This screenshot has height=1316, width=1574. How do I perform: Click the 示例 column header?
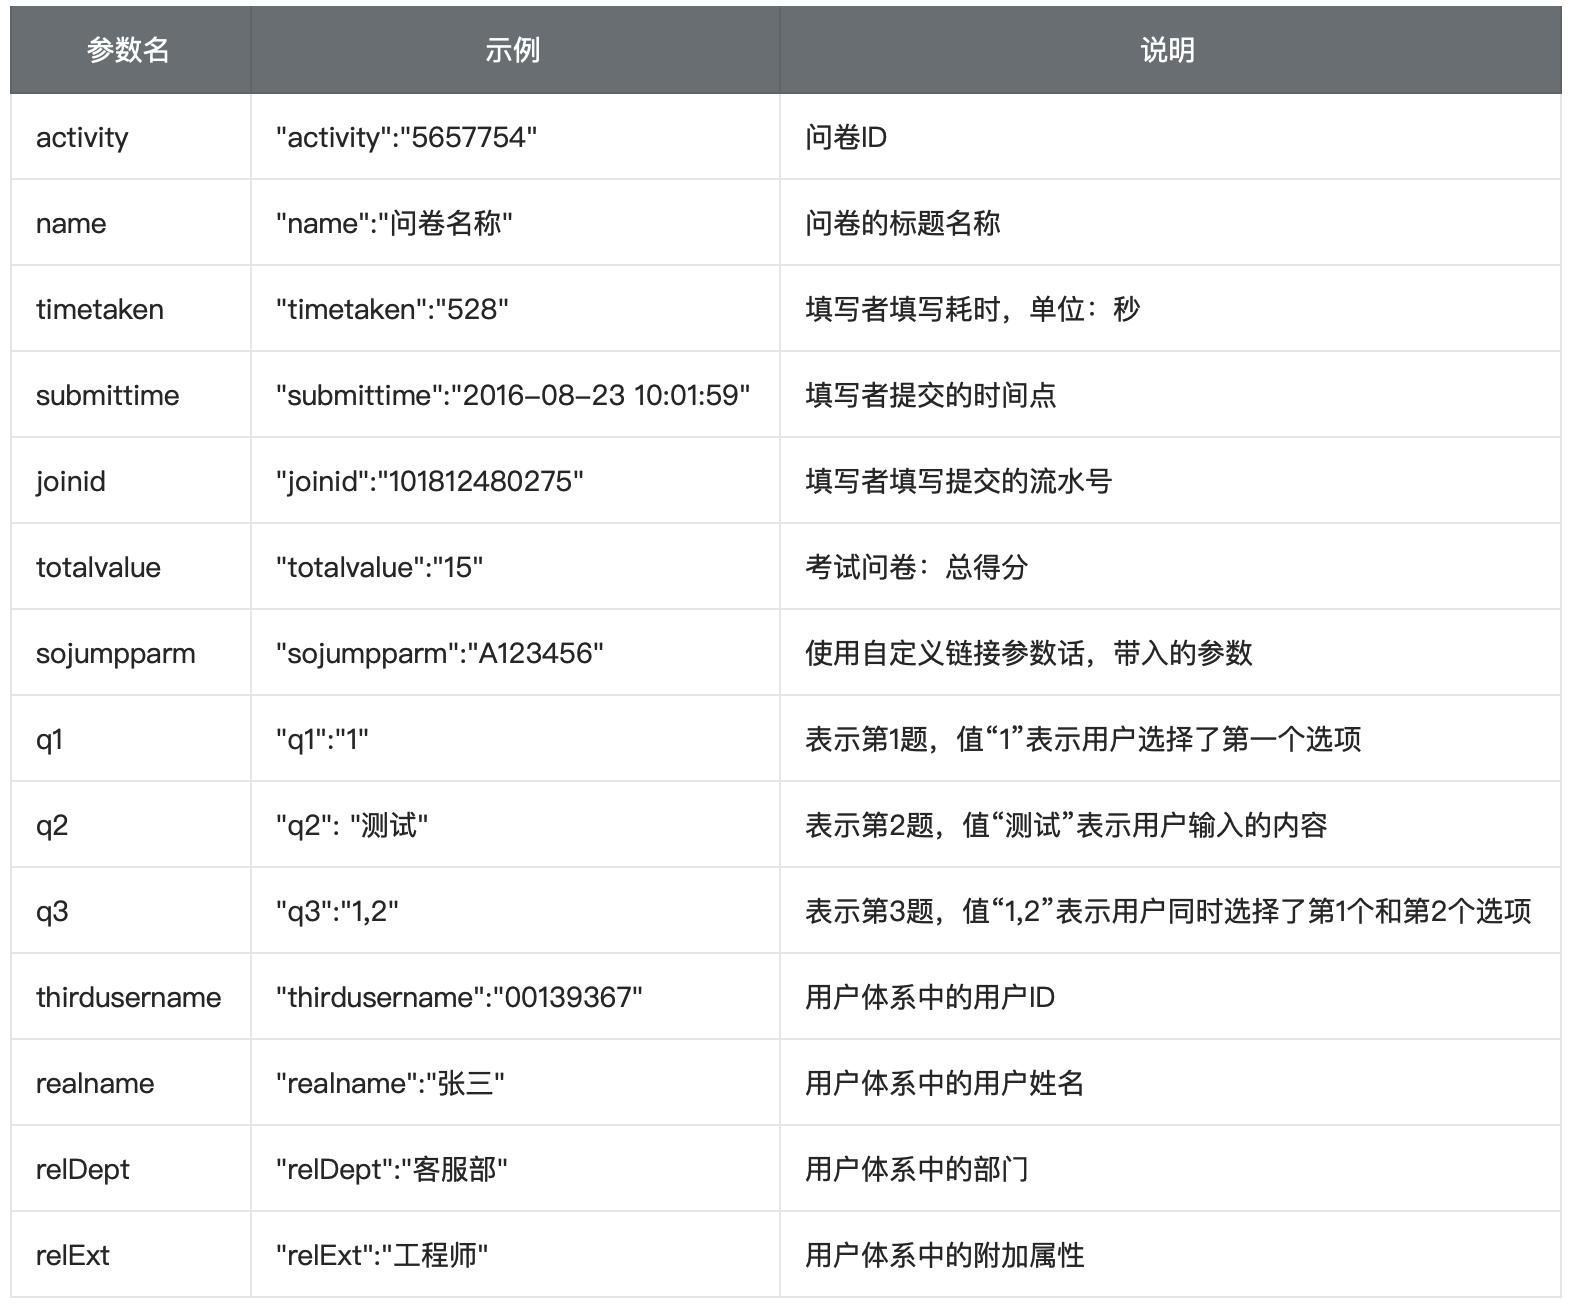[513, 50]
